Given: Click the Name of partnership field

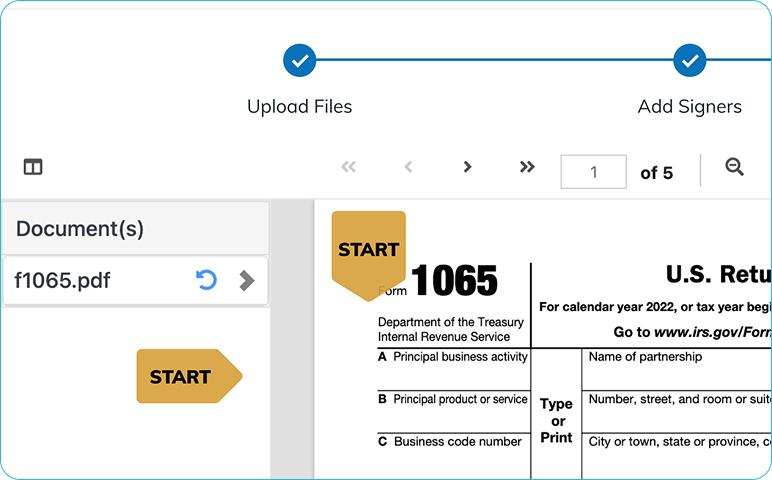Looking at the screenshot, I should 676,370.
